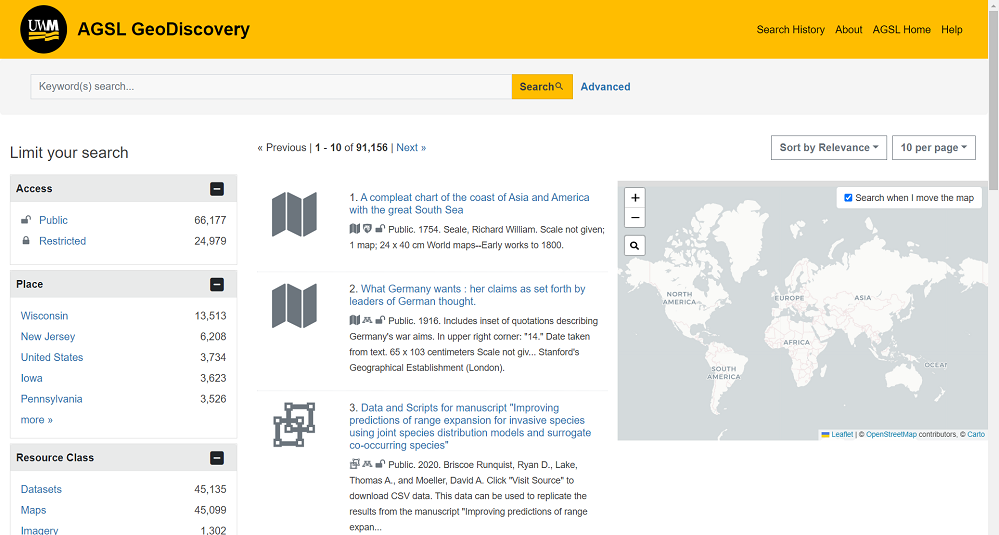The width and height of the screenshot is (999, 535).
Task: Click the map icon for result 1
Action: tap(294, 215)
